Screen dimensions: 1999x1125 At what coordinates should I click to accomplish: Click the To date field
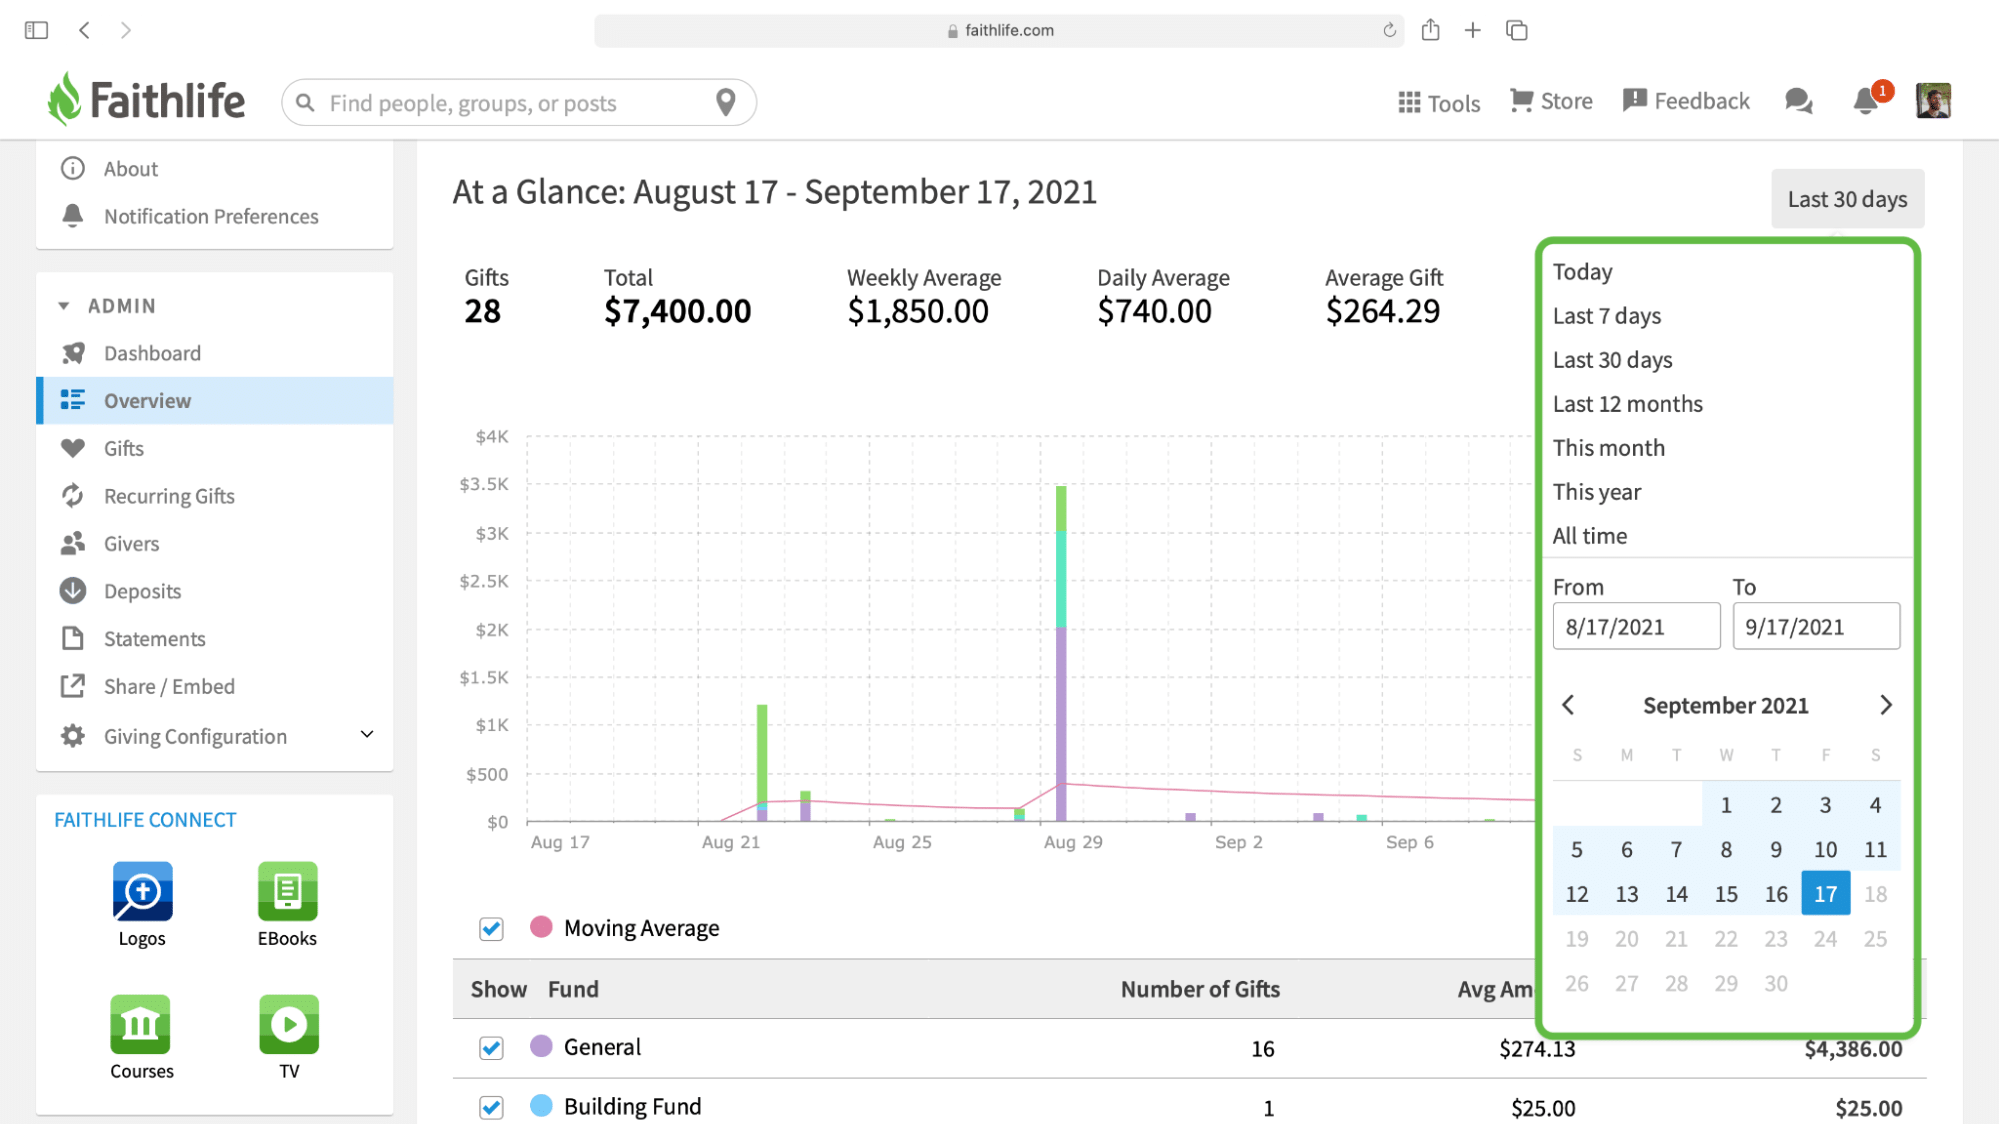[1816, 626]
